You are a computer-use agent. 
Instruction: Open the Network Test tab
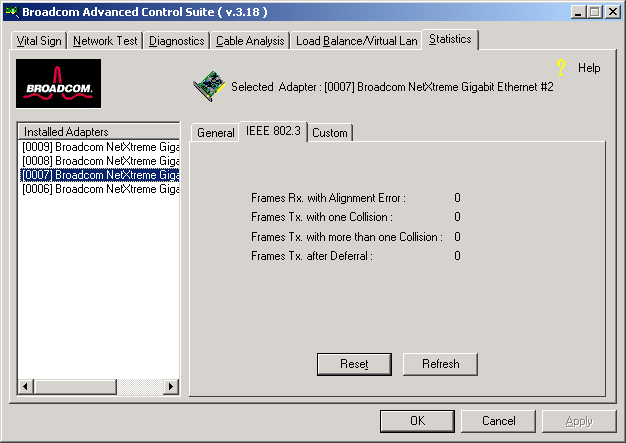pyautogui.click(x=105, y=41)
